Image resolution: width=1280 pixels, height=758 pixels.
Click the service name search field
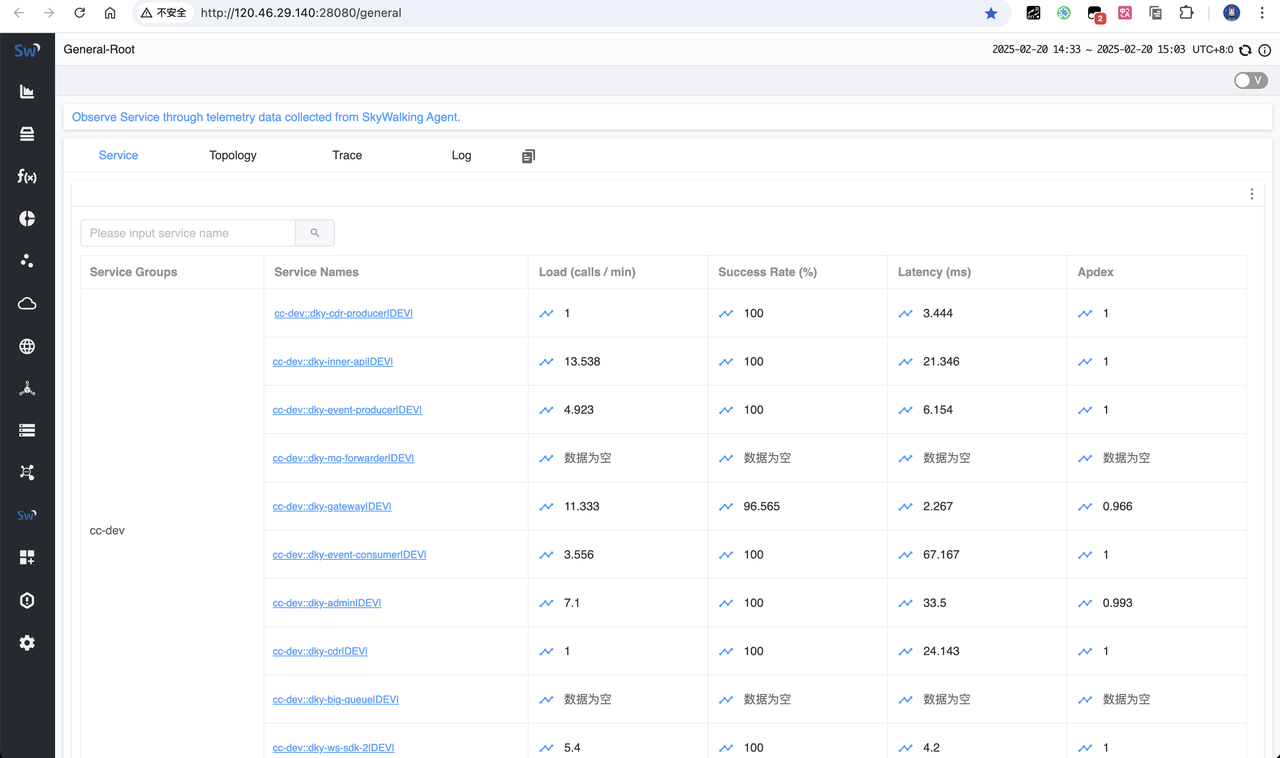pos(188,233)
